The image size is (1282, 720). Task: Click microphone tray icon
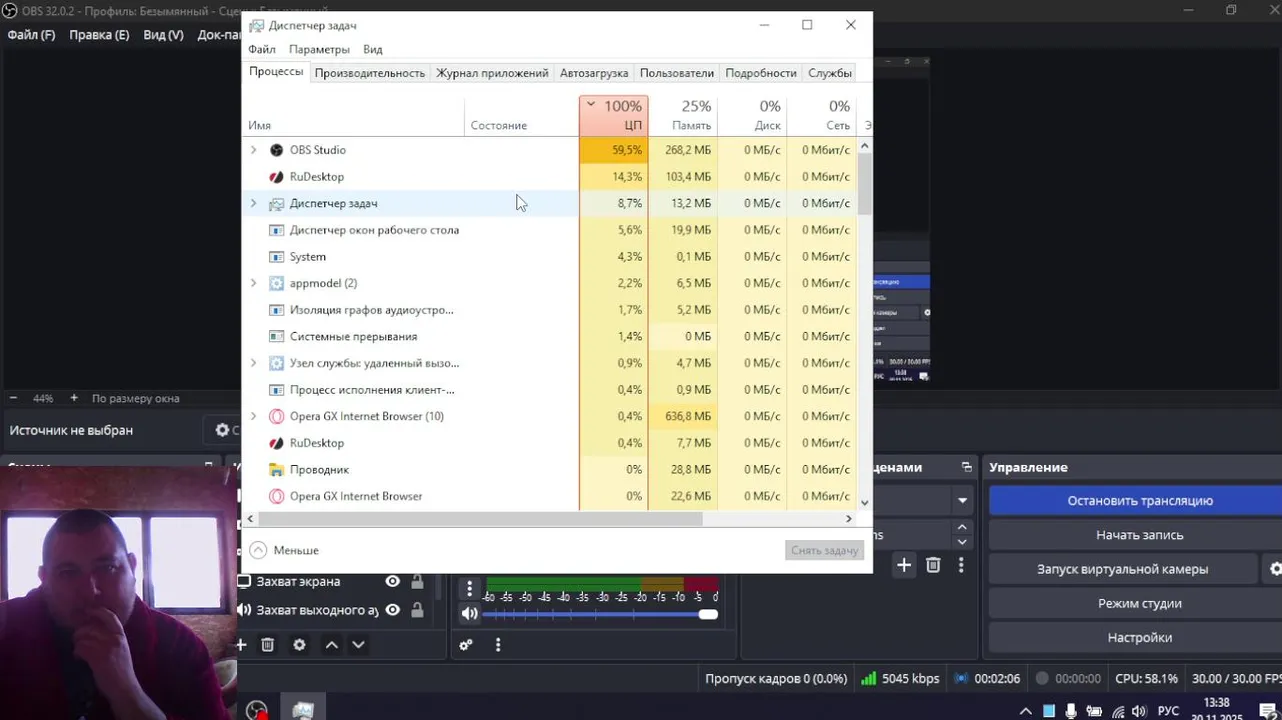point(1071,711)
